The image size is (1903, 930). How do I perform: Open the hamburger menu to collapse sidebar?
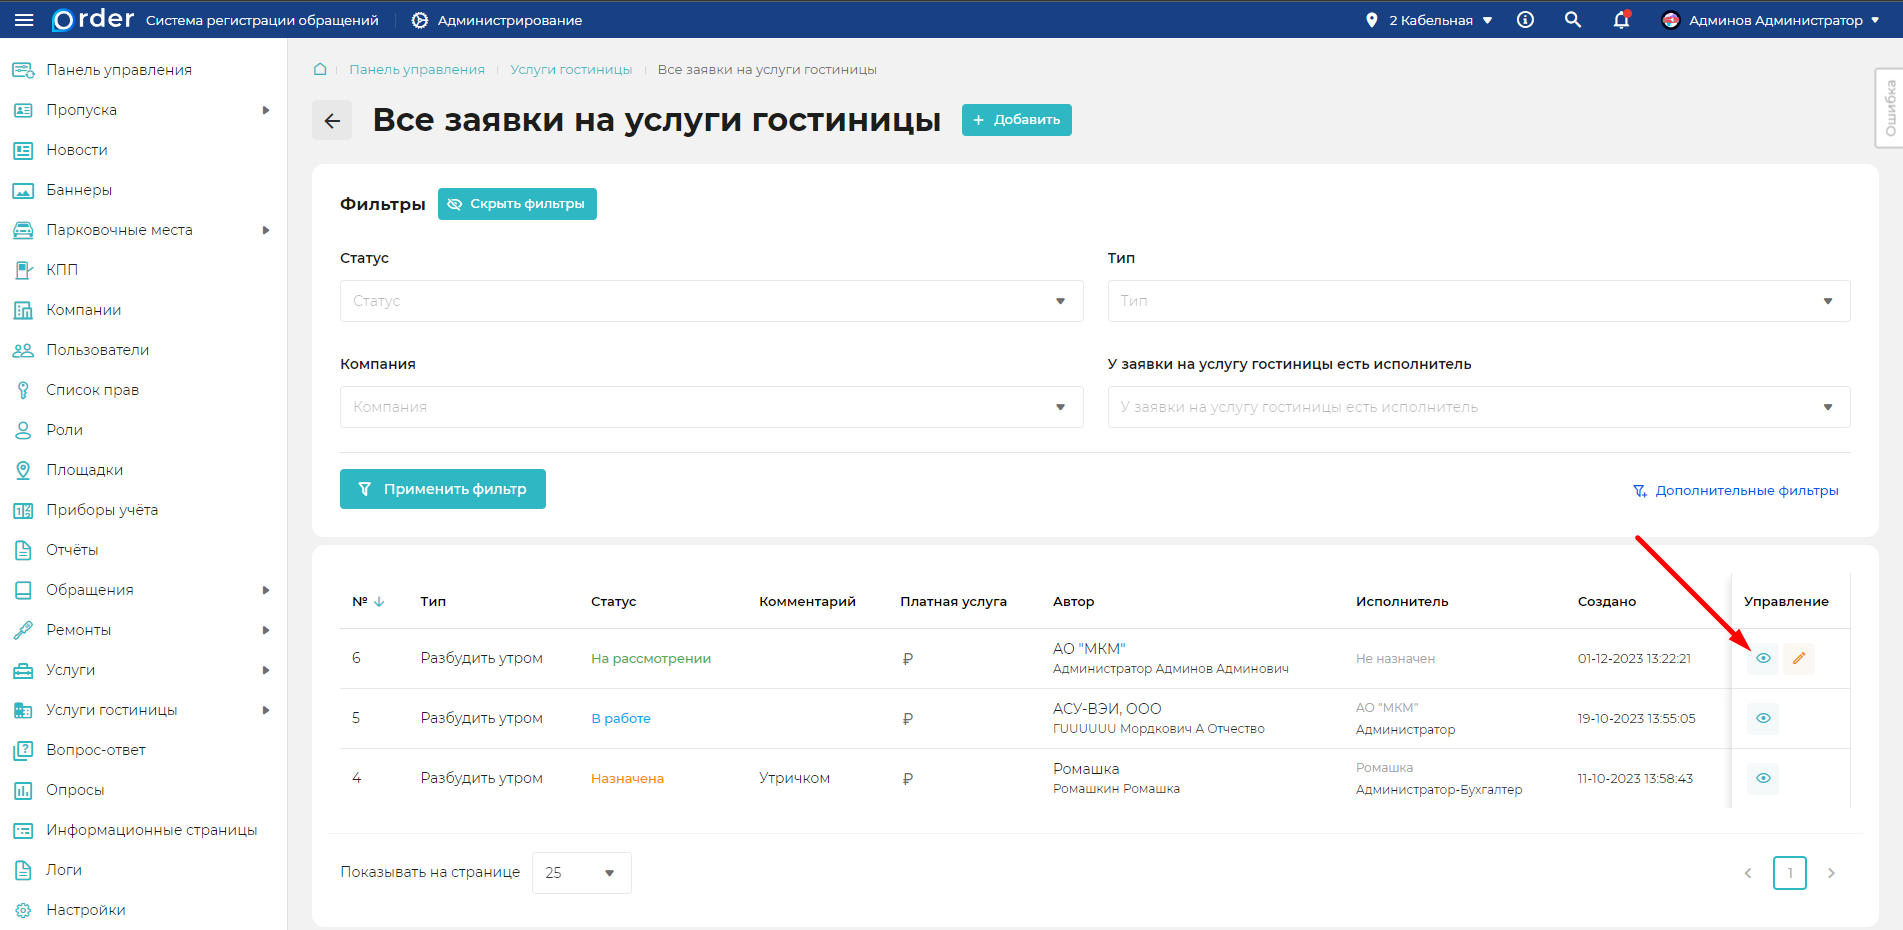coord(24,19)
